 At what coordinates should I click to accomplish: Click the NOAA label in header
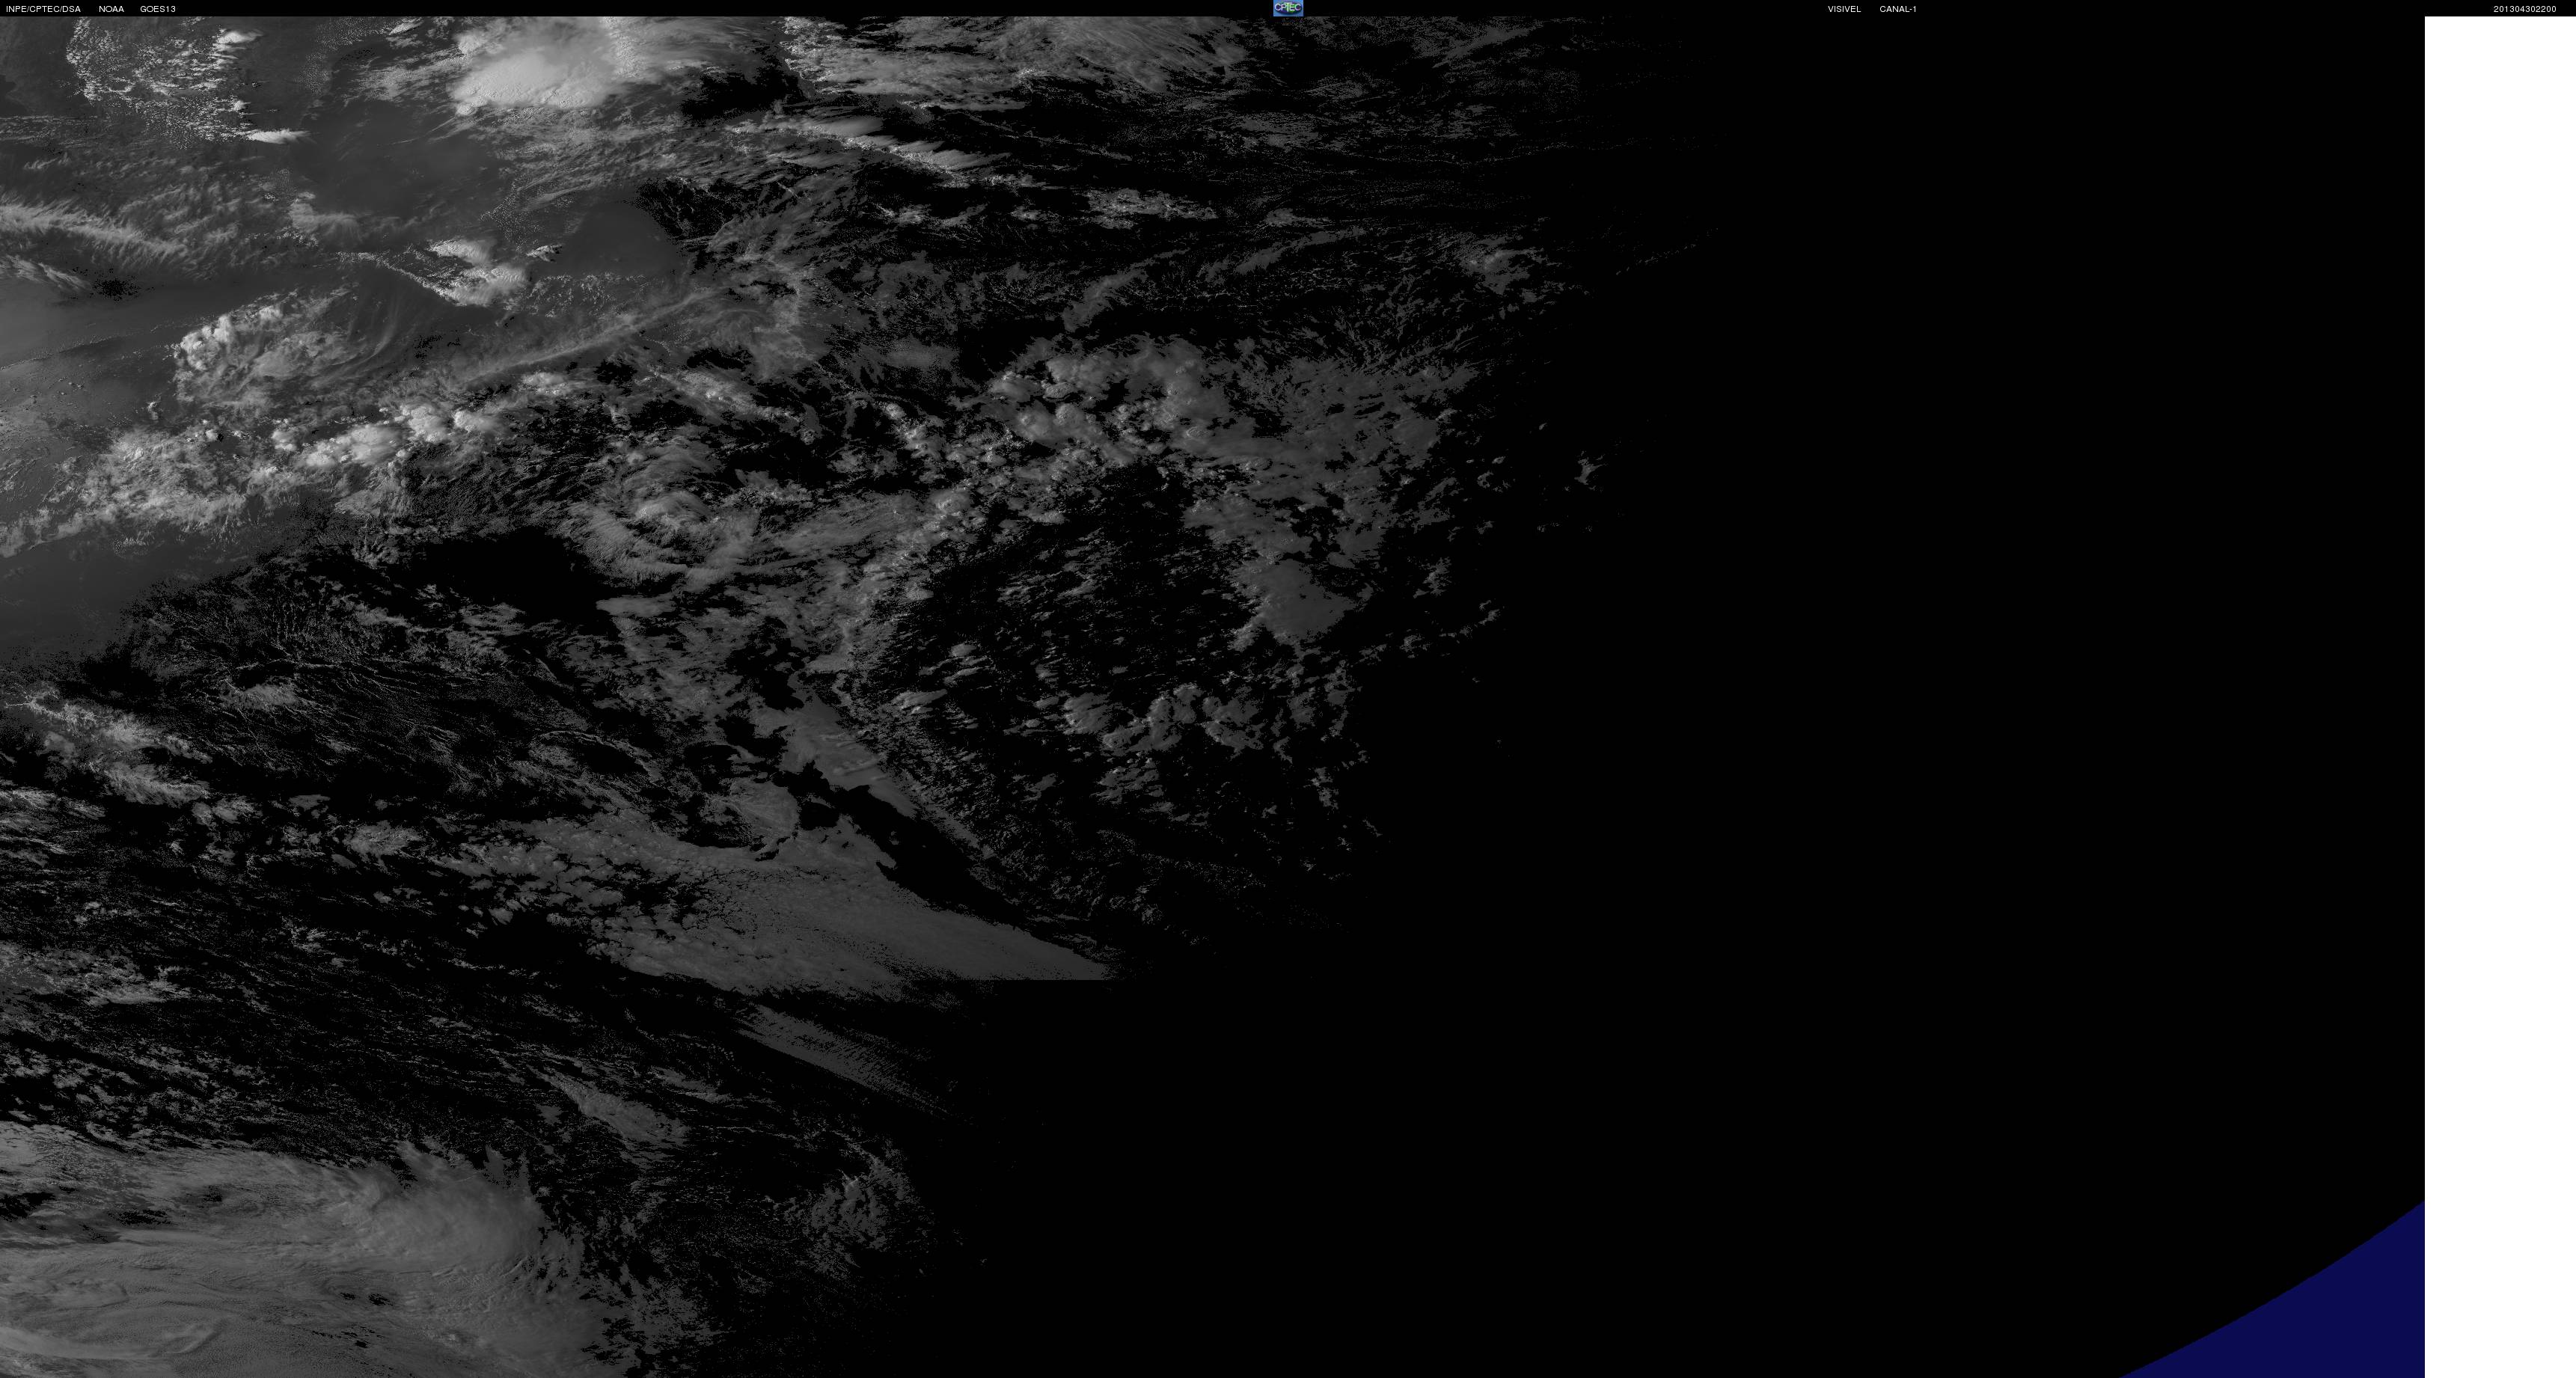coord(111,9)
